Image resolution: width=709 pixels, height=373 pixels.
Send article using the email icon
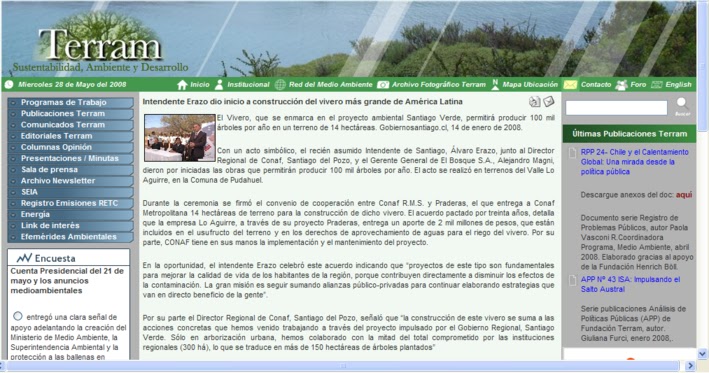pyautogui.click(x=548, y=101)
